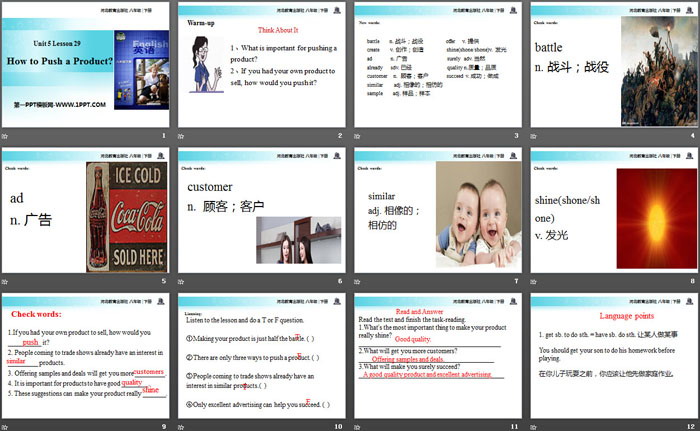Click the slide number 11 label
Image resolution: width=700 pixels, height=431 pixels.
(x=515, y=427)
